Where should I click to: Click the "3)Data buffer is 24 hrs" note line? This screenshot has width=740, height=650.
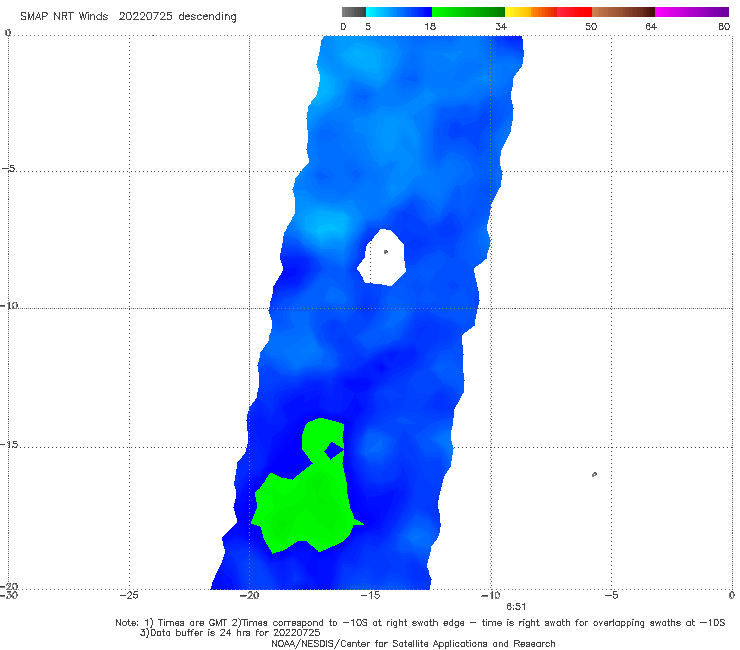click(x=230, y=633)
